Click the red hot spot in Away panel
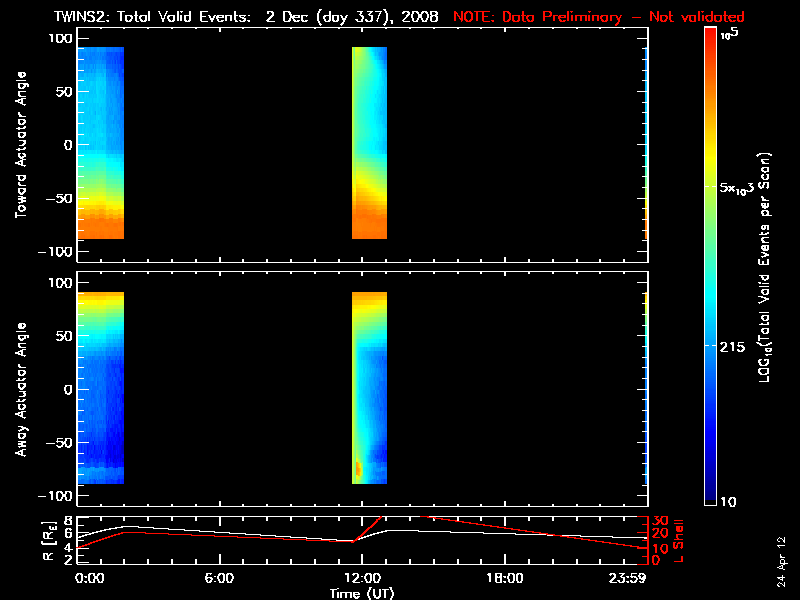 [x=358, y=468]
